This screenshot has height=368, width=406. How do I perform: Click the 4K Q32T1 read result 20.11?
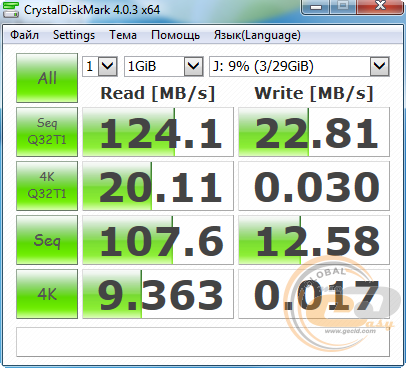tap(158, 186)
